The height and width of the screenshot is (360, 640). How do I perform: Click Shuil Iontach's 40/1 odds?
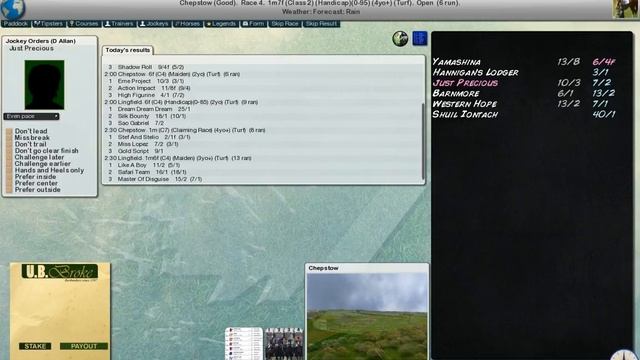[x=604, y=115]
